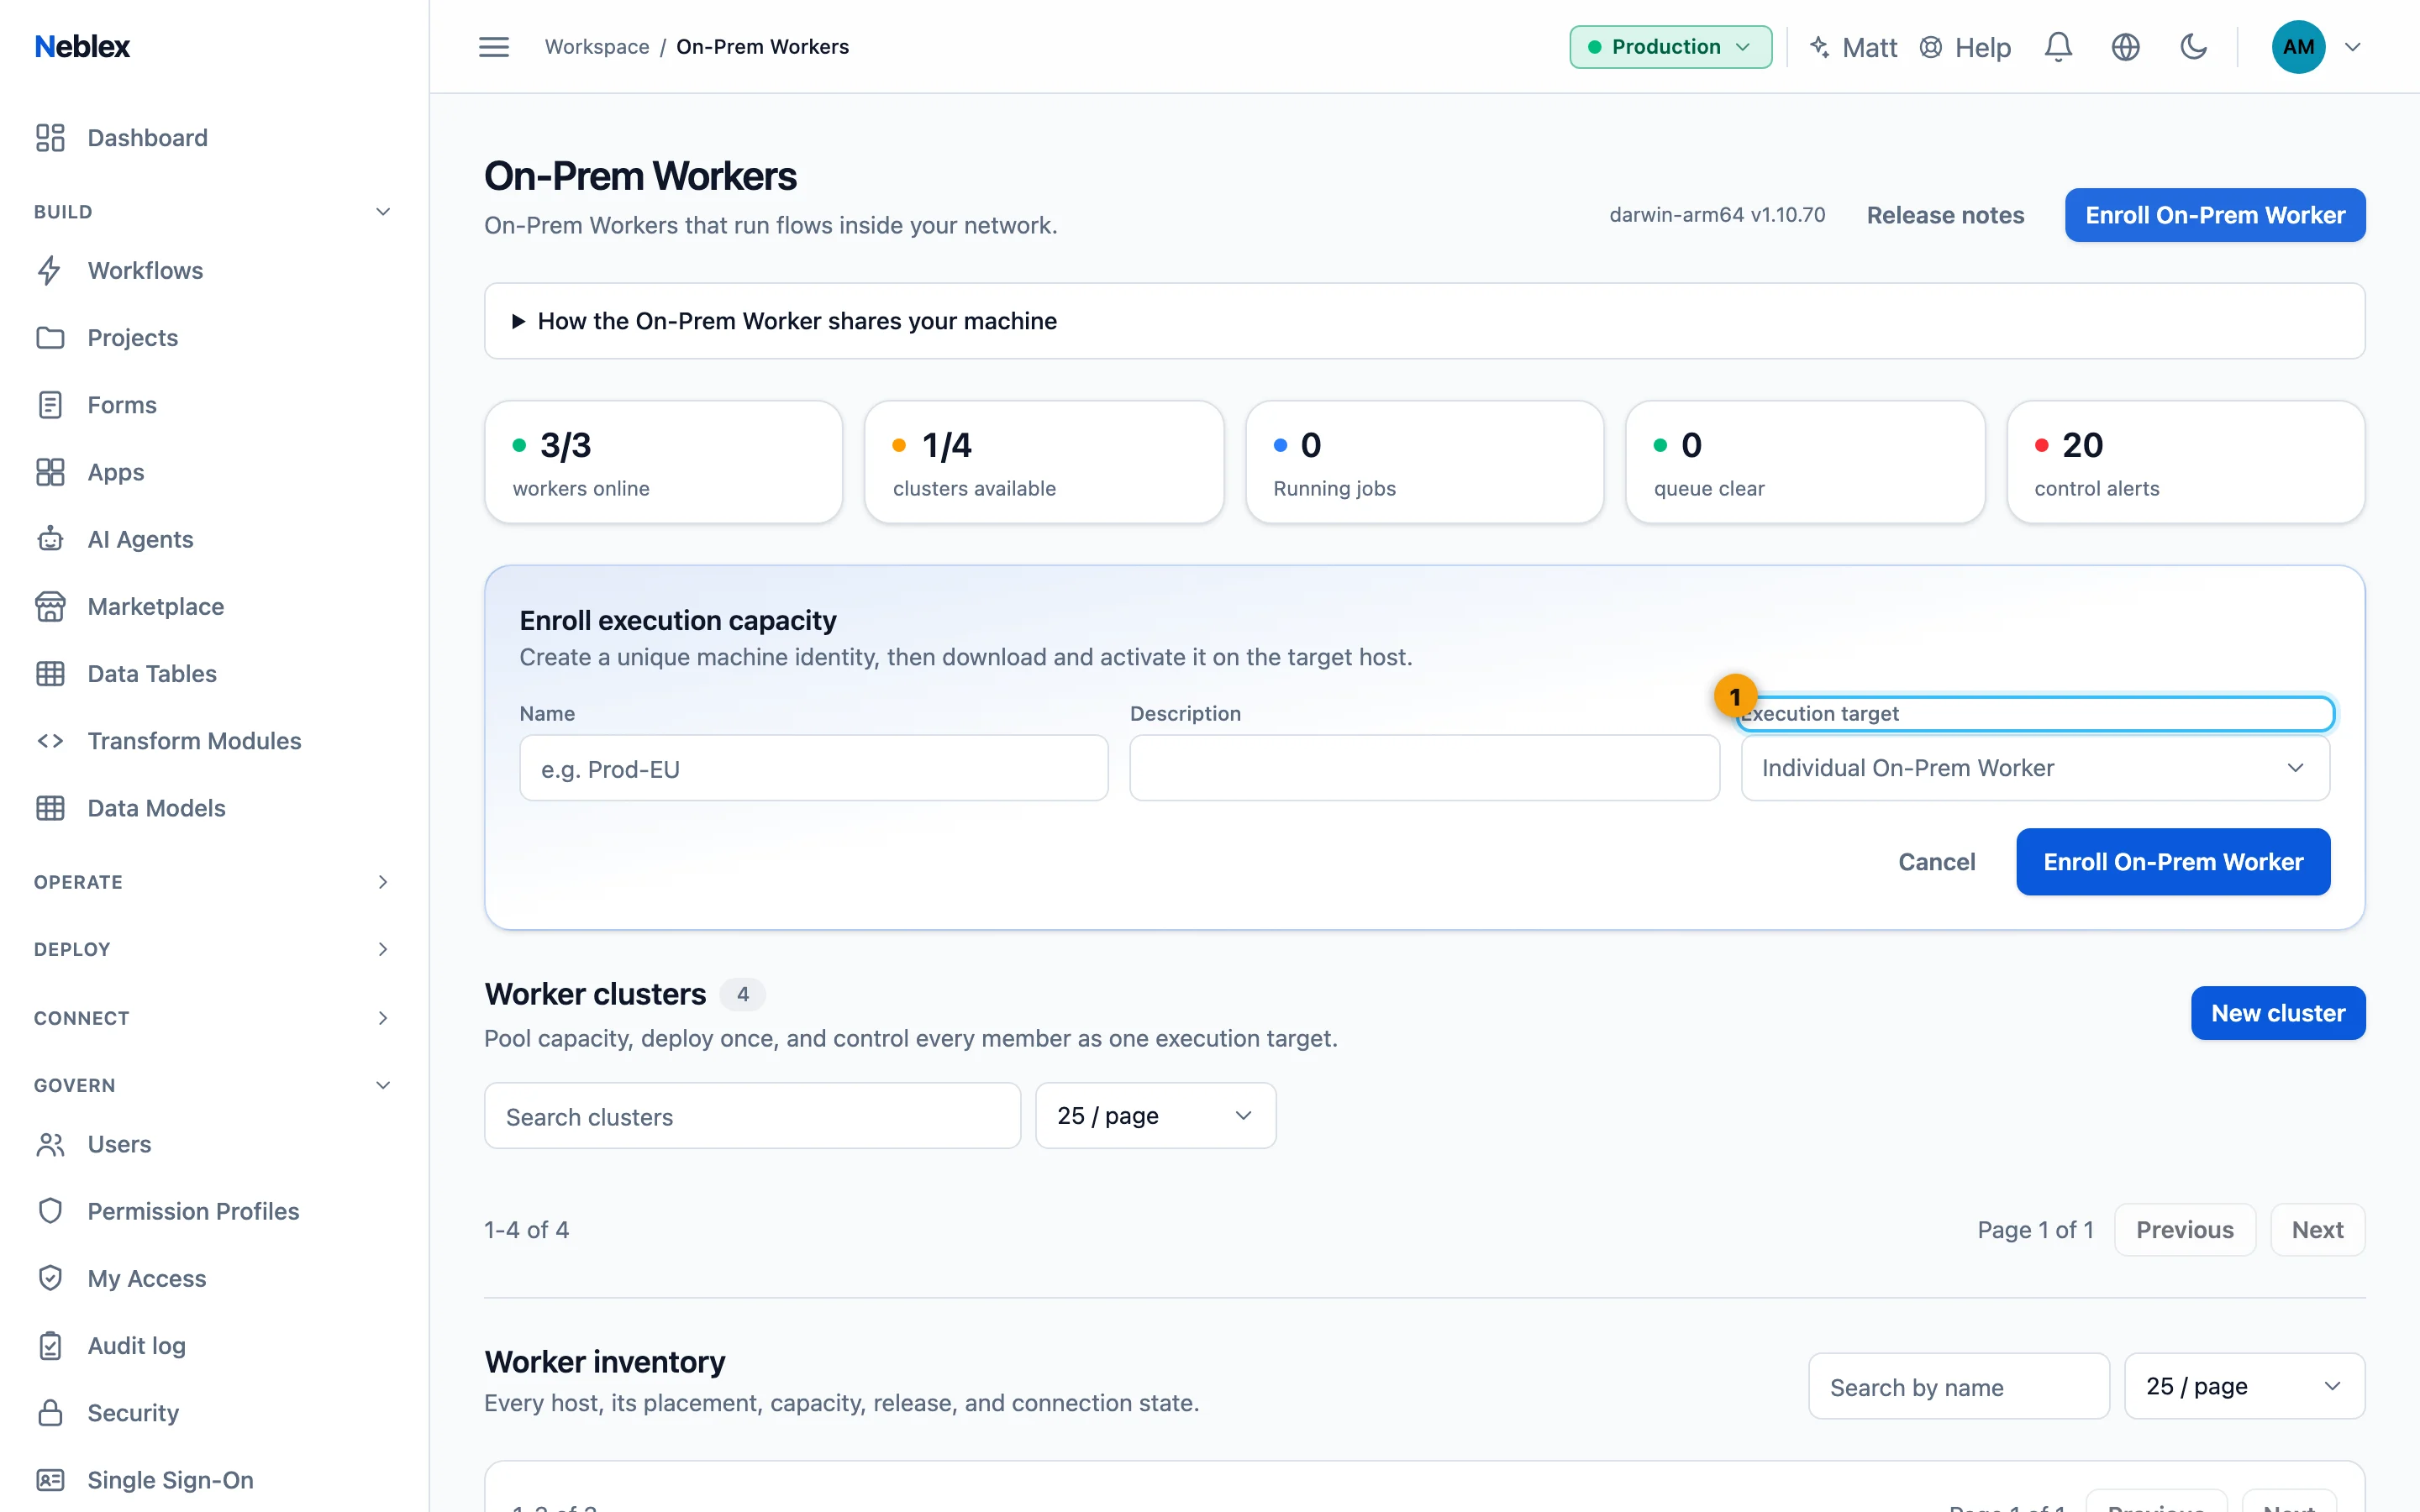Click the New cluster button
Viewport: 2420px width, 1512px height.
point(2278,1013)
